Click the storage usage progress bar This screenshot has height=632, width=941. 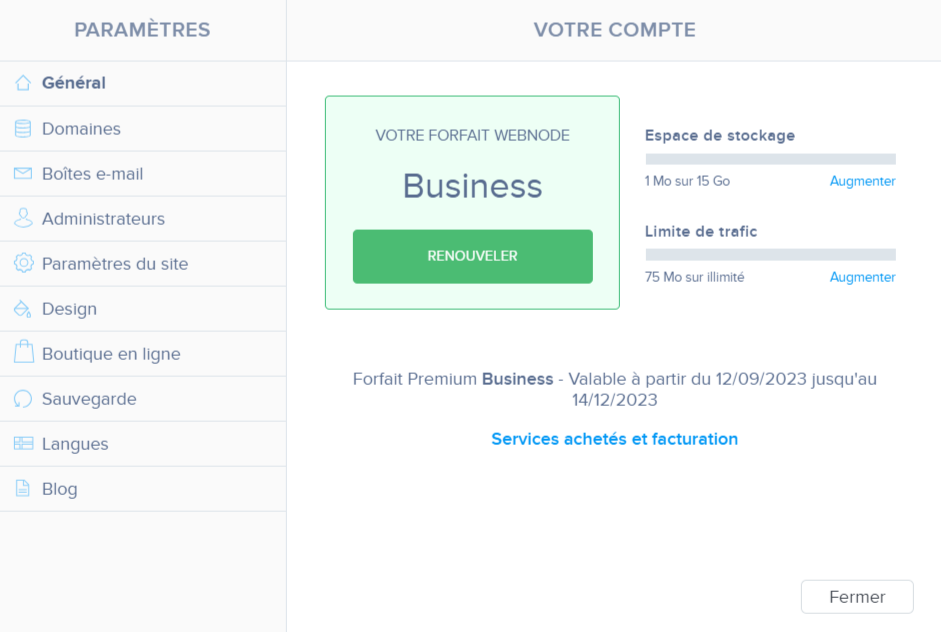click(770, 158)
